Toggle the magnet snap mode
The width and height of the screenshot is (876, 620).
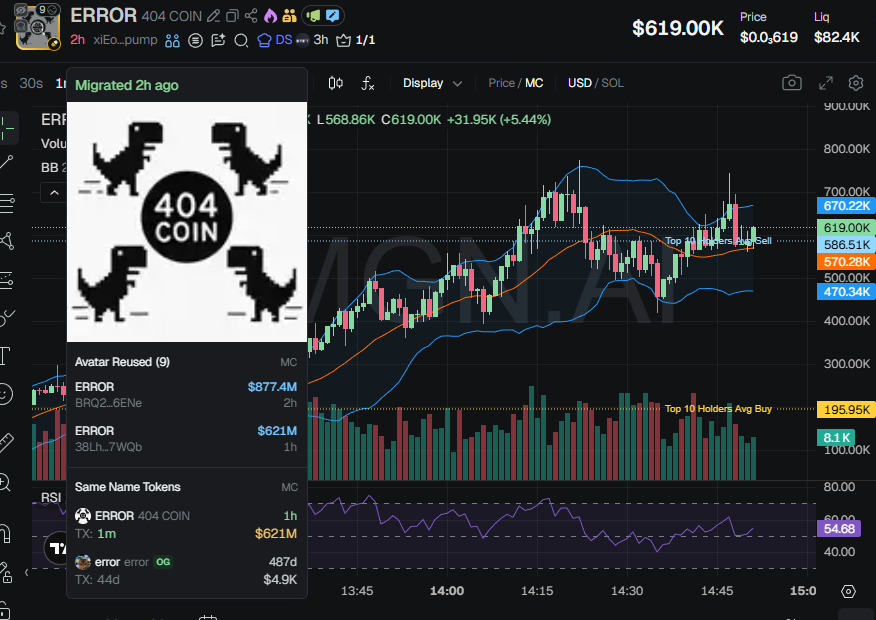point(4,533)
